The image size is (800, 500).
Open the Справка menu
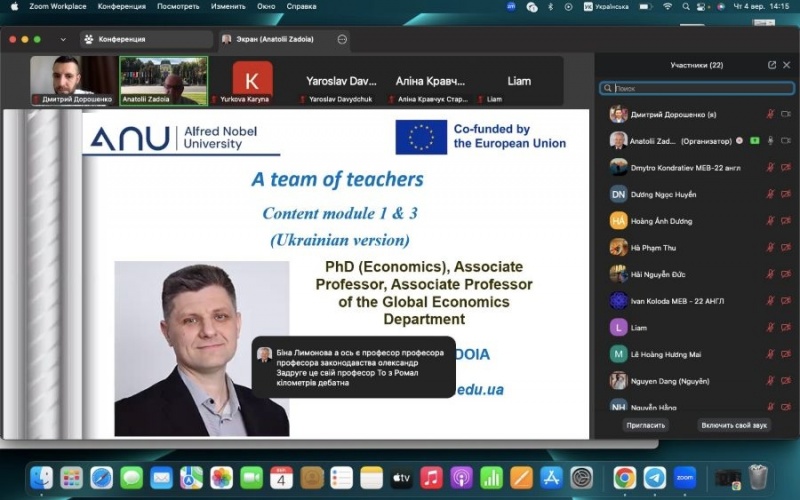coord(301,7)
